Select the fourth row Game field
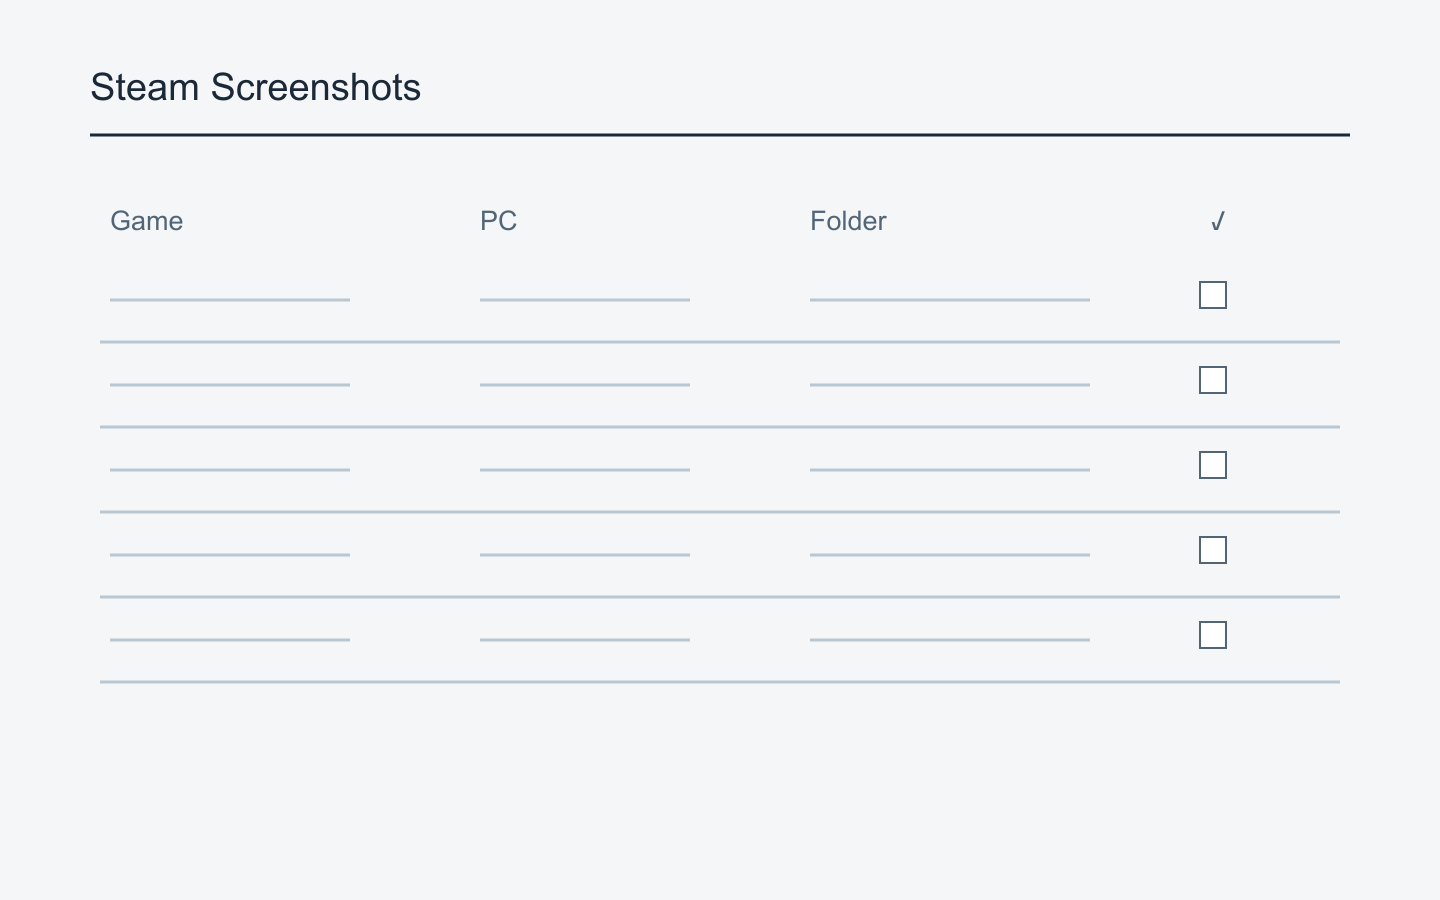Image resolution: width=1440 pixels, height=900 pixels. point(230,541)
